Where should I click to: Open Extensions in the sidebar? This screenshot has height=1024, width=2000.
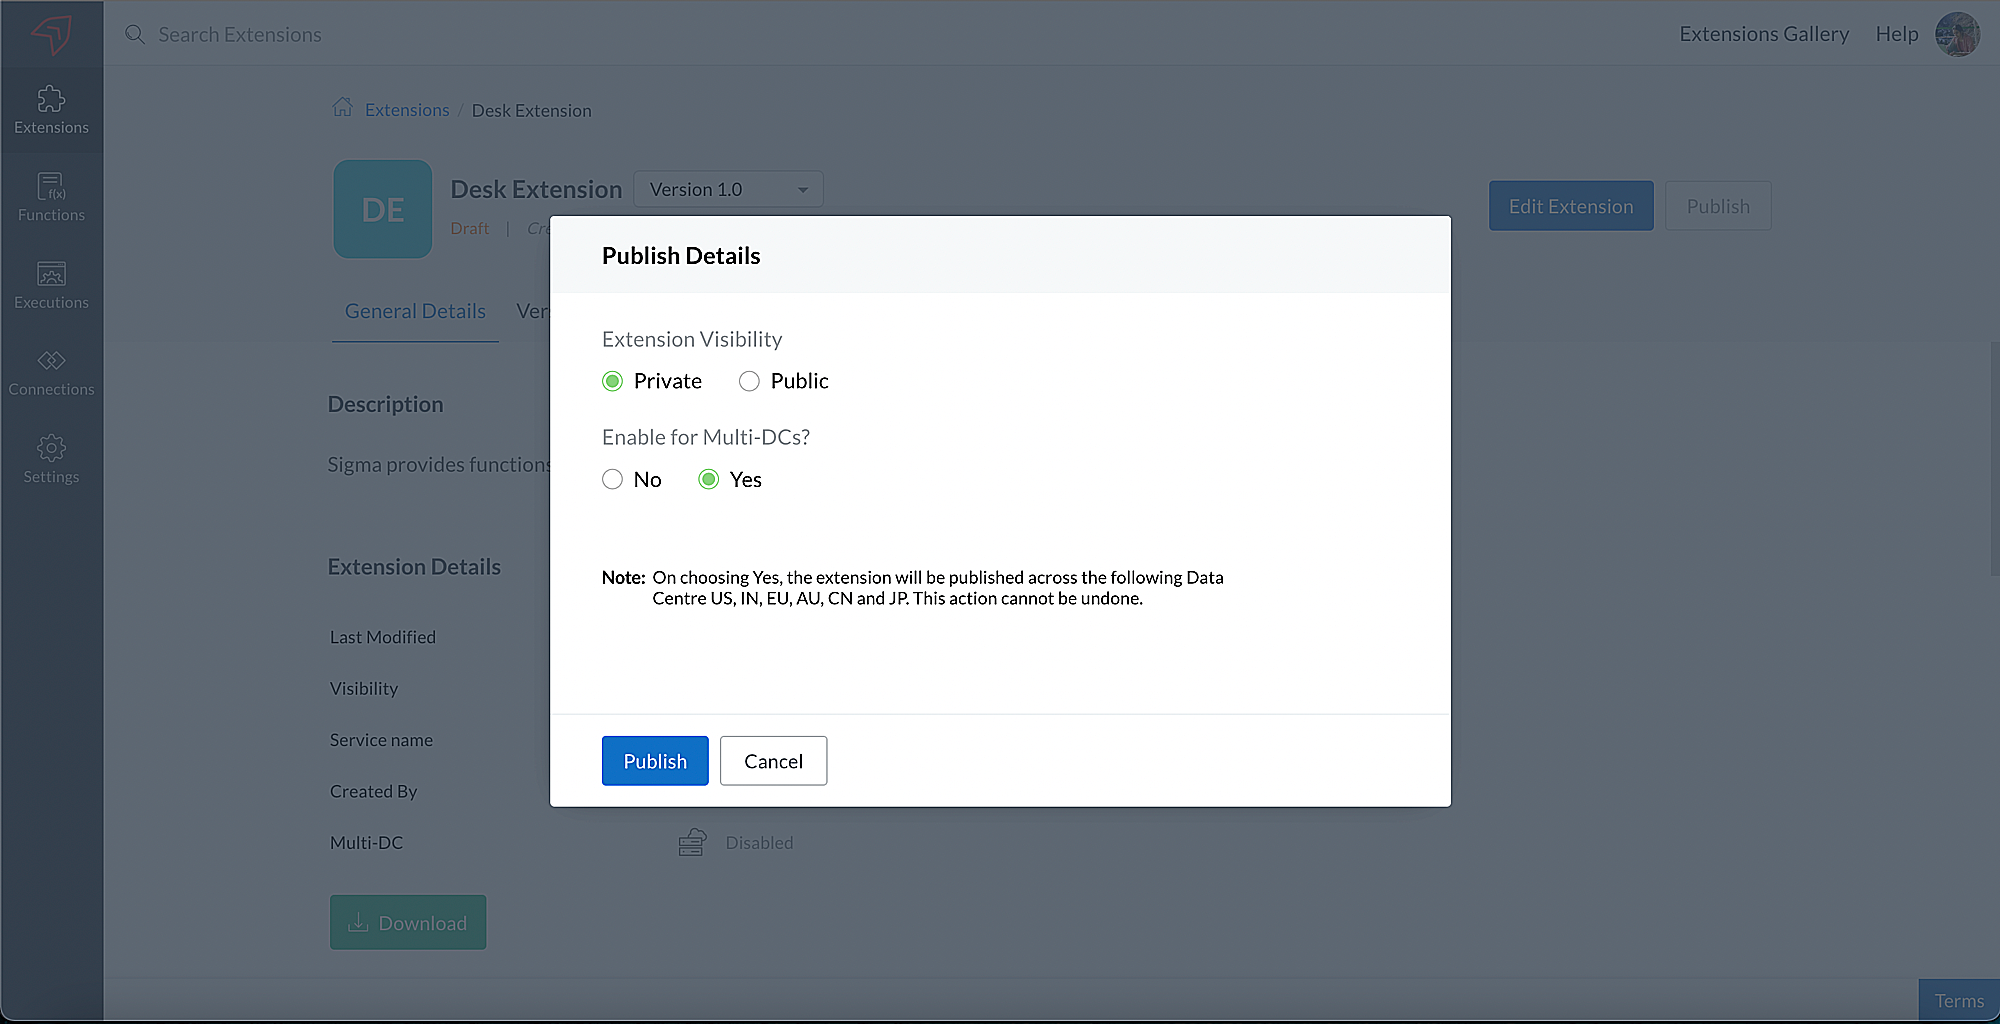coord(51,110)
